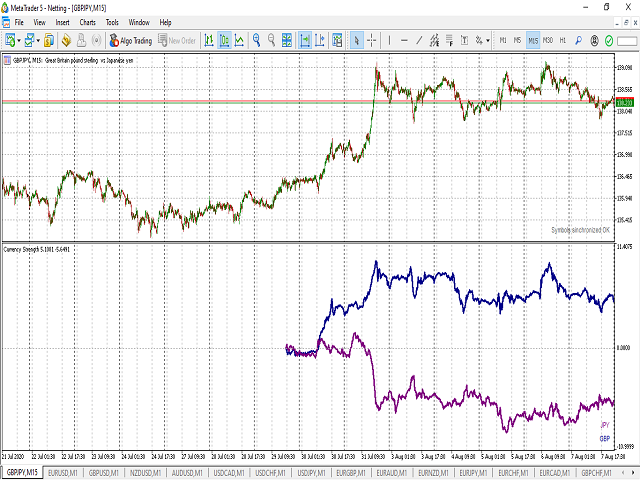Click the tile windows grid icon
This screenshot has width=640, height=480.
tap(289, 41)
